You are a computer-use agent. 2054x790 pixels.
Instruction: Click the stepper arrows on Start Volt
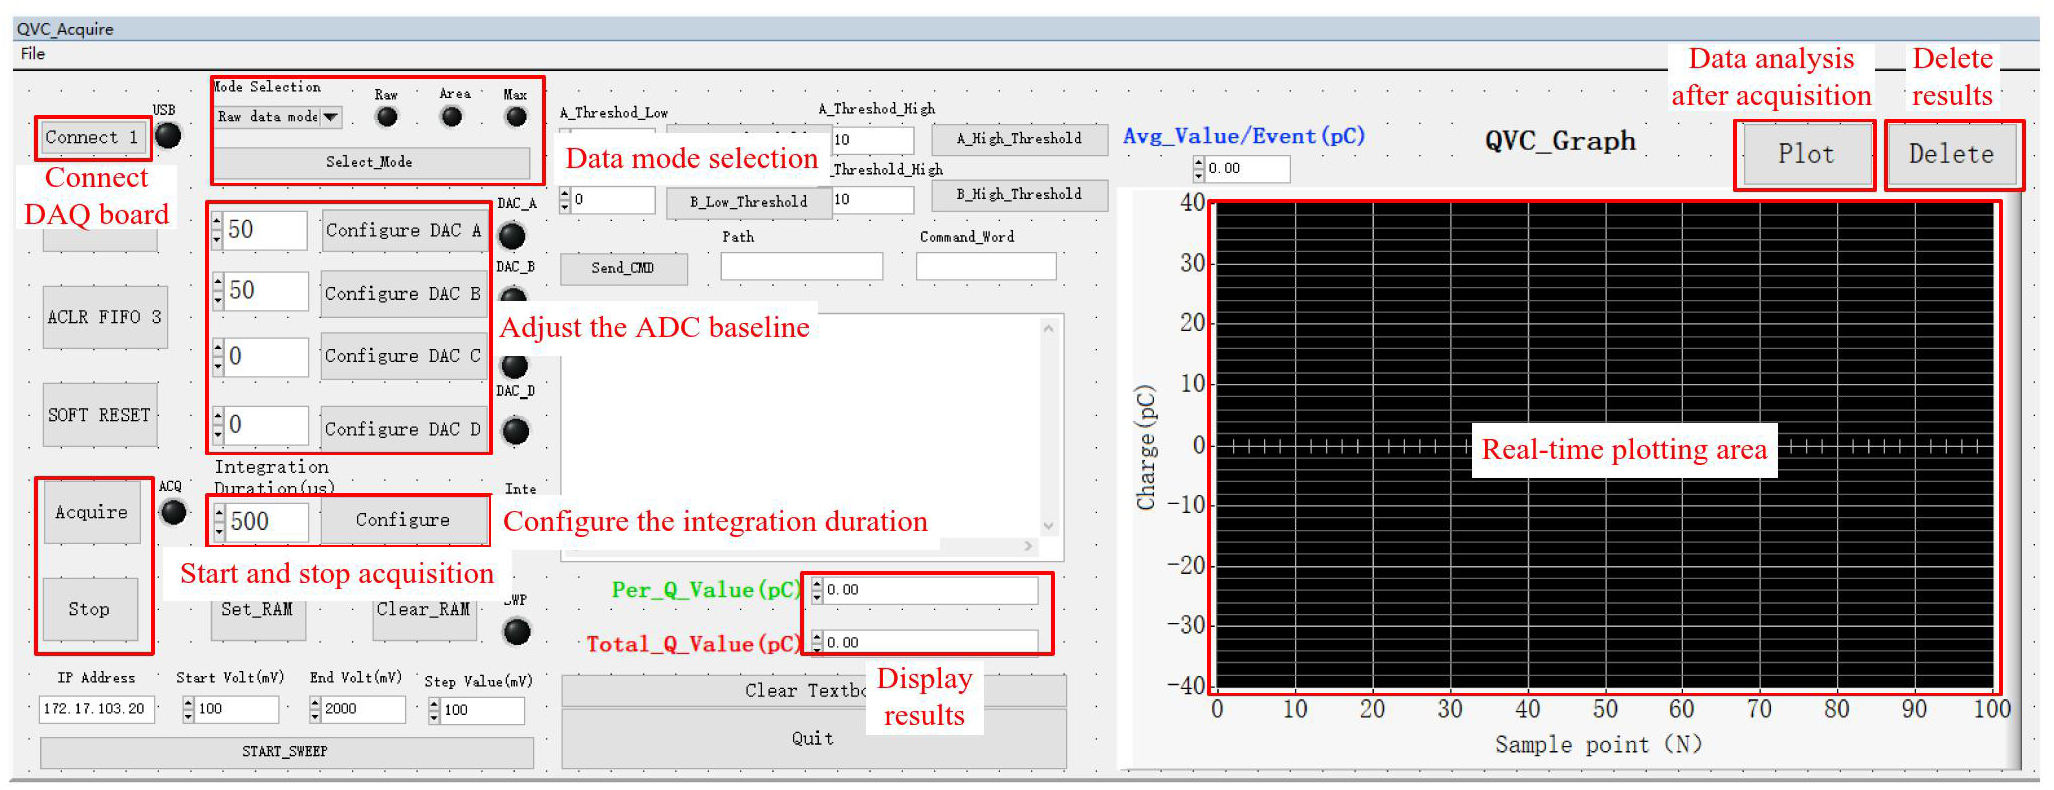pos(189,709)
